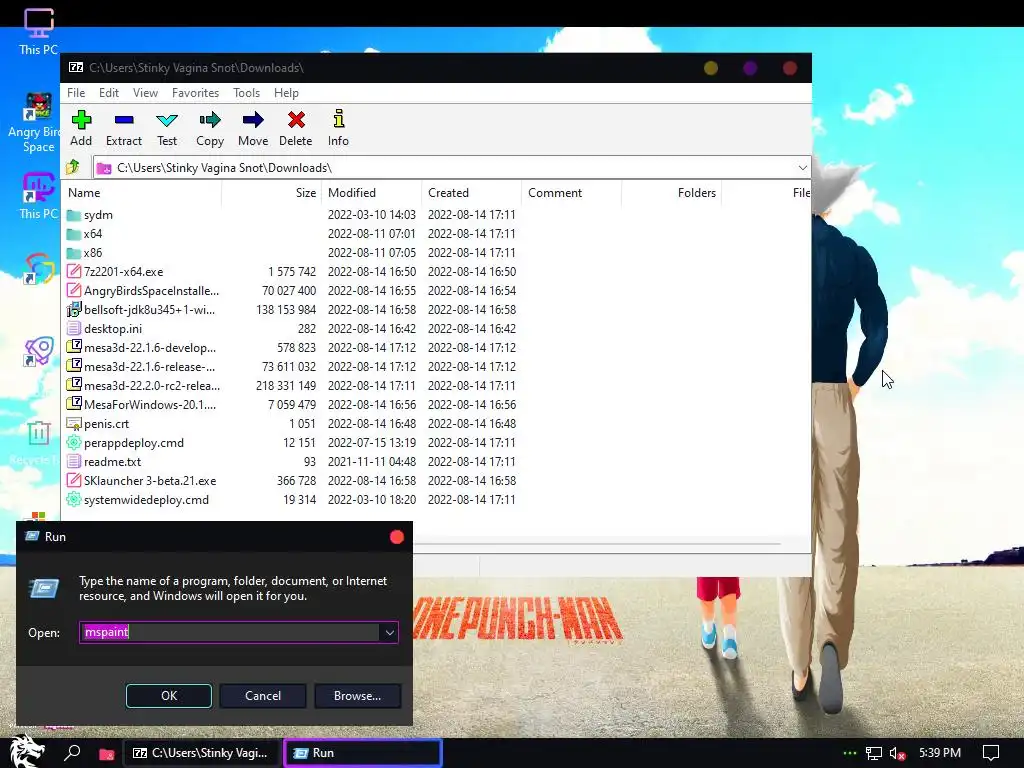
Task: Click the Extract toolbar icon
Action: pos(123,128)
